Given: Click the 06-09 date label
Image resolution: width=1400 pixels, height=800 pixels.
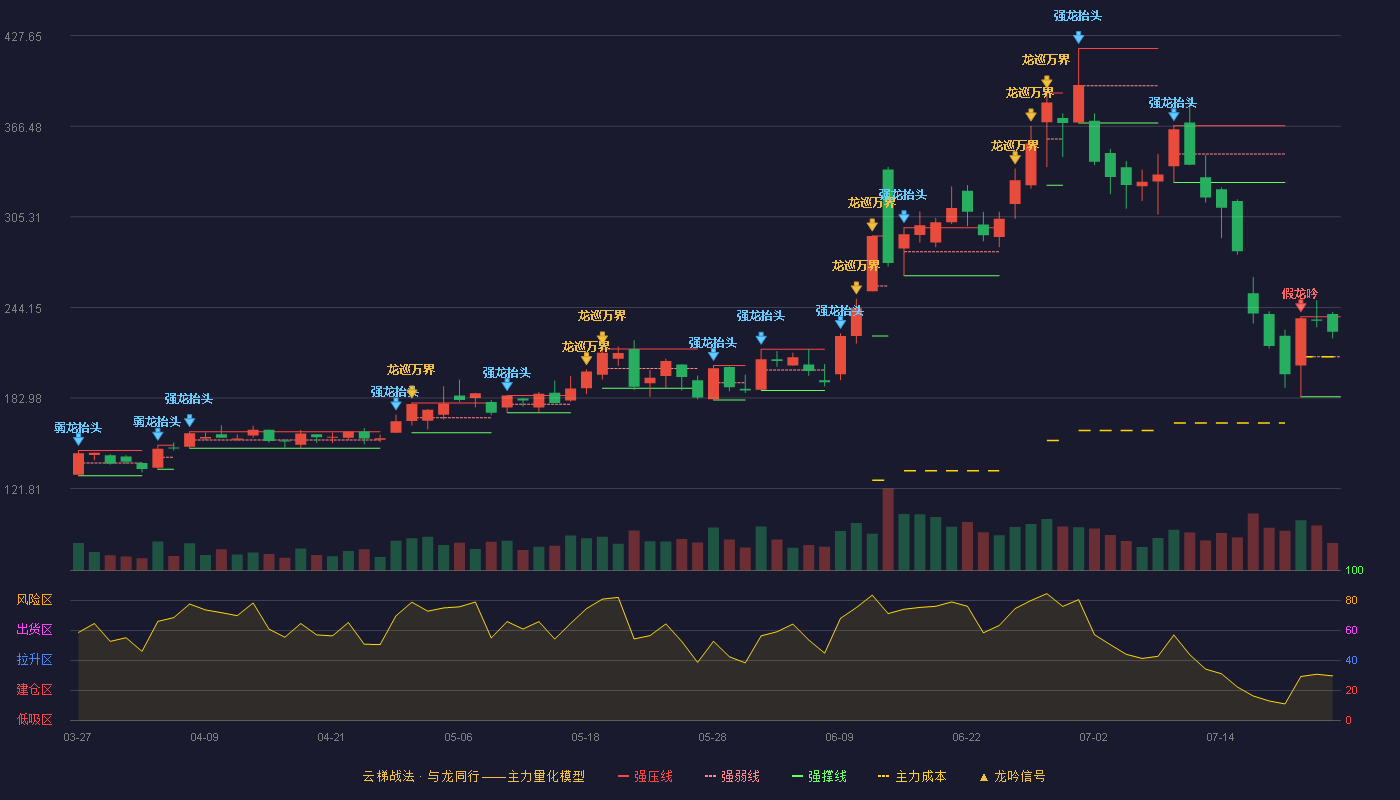Looking at the screenshot, I should [839, 737].
